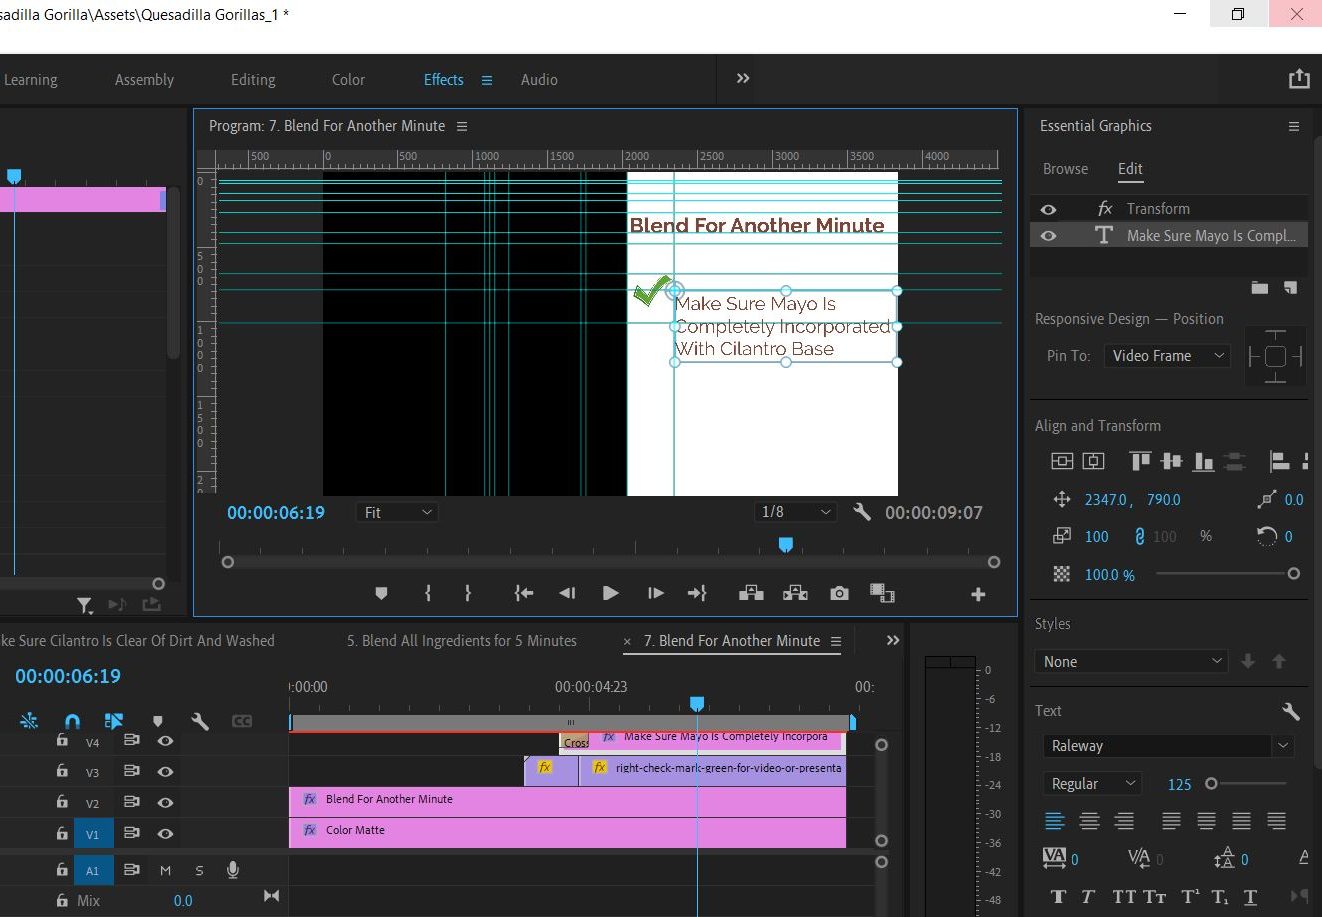1322x917 pixels.
Task: Open the Styles None dropdown
Action: pyautogui.click(x=1131, y=662)
